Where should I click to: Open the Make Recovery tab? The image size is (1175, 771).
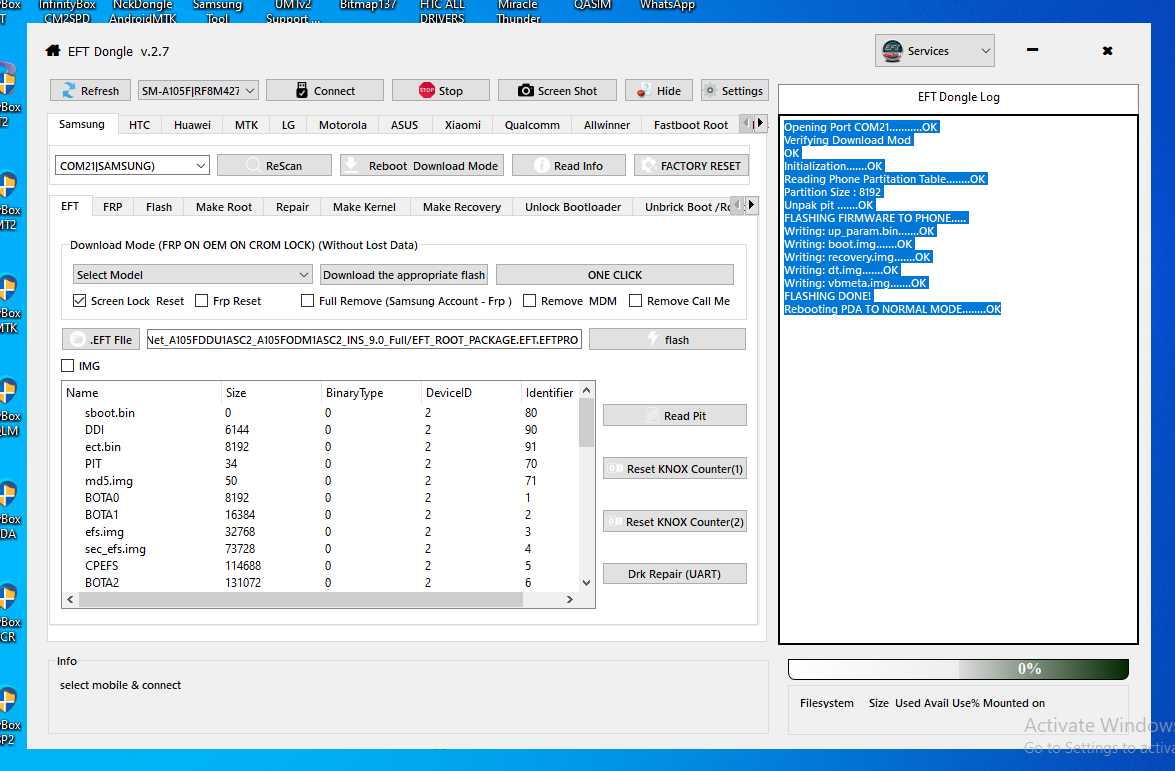(x=462, y=207)
